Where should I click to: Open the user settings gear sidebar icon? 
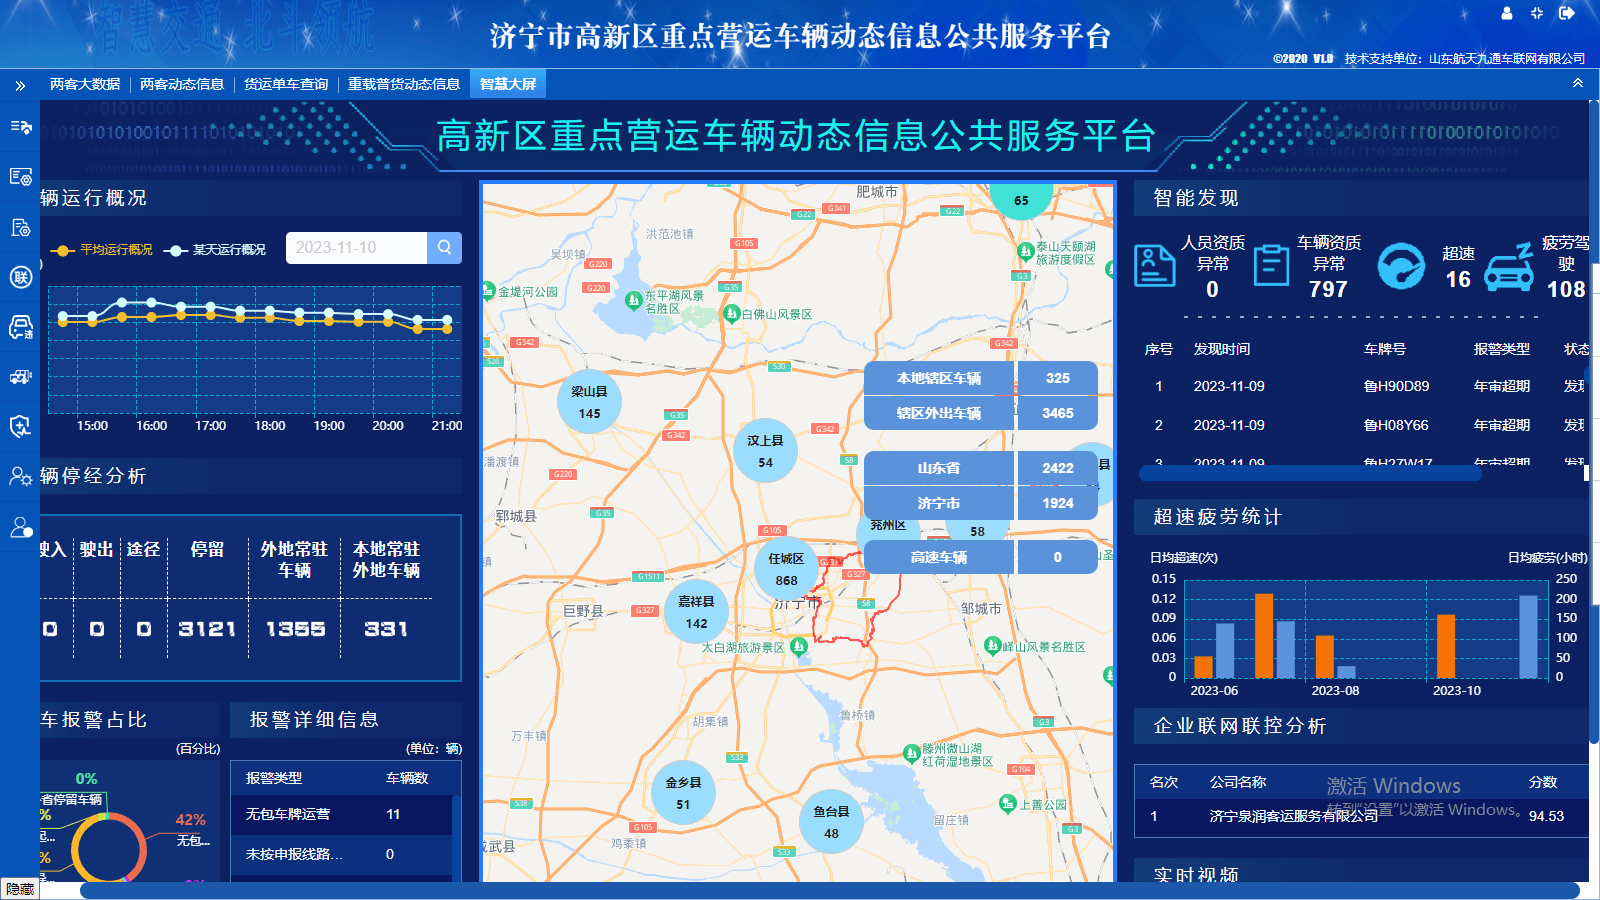tap(20, 477)
